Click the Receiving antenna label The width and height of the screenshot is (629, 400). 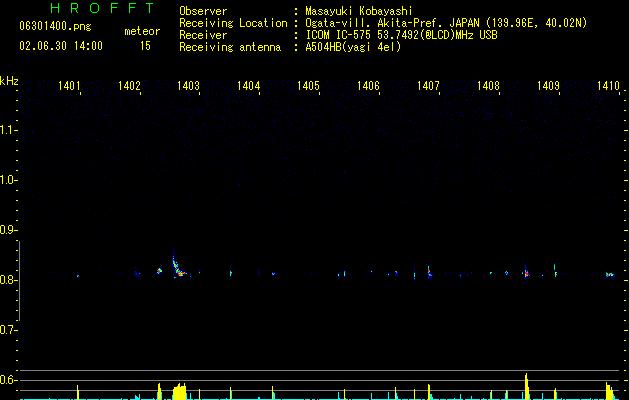[230, 47]
